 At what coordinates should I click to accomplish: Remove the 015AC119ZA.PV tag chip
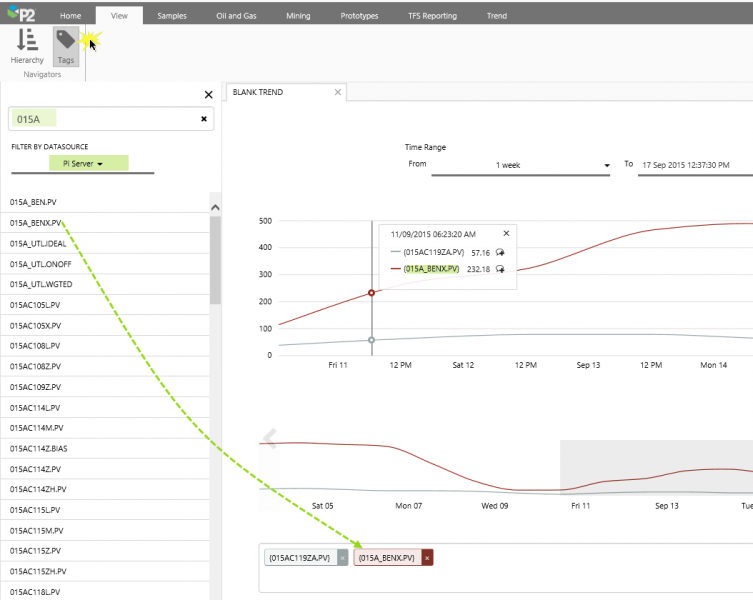[342, 557]
